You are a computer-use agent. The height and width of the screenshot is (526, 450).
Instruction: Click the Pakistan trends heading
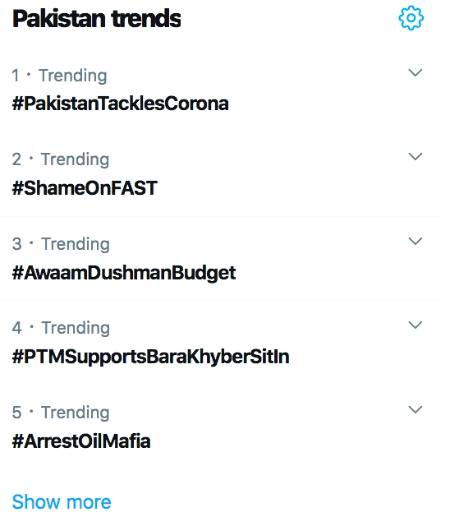click(97, 19)
